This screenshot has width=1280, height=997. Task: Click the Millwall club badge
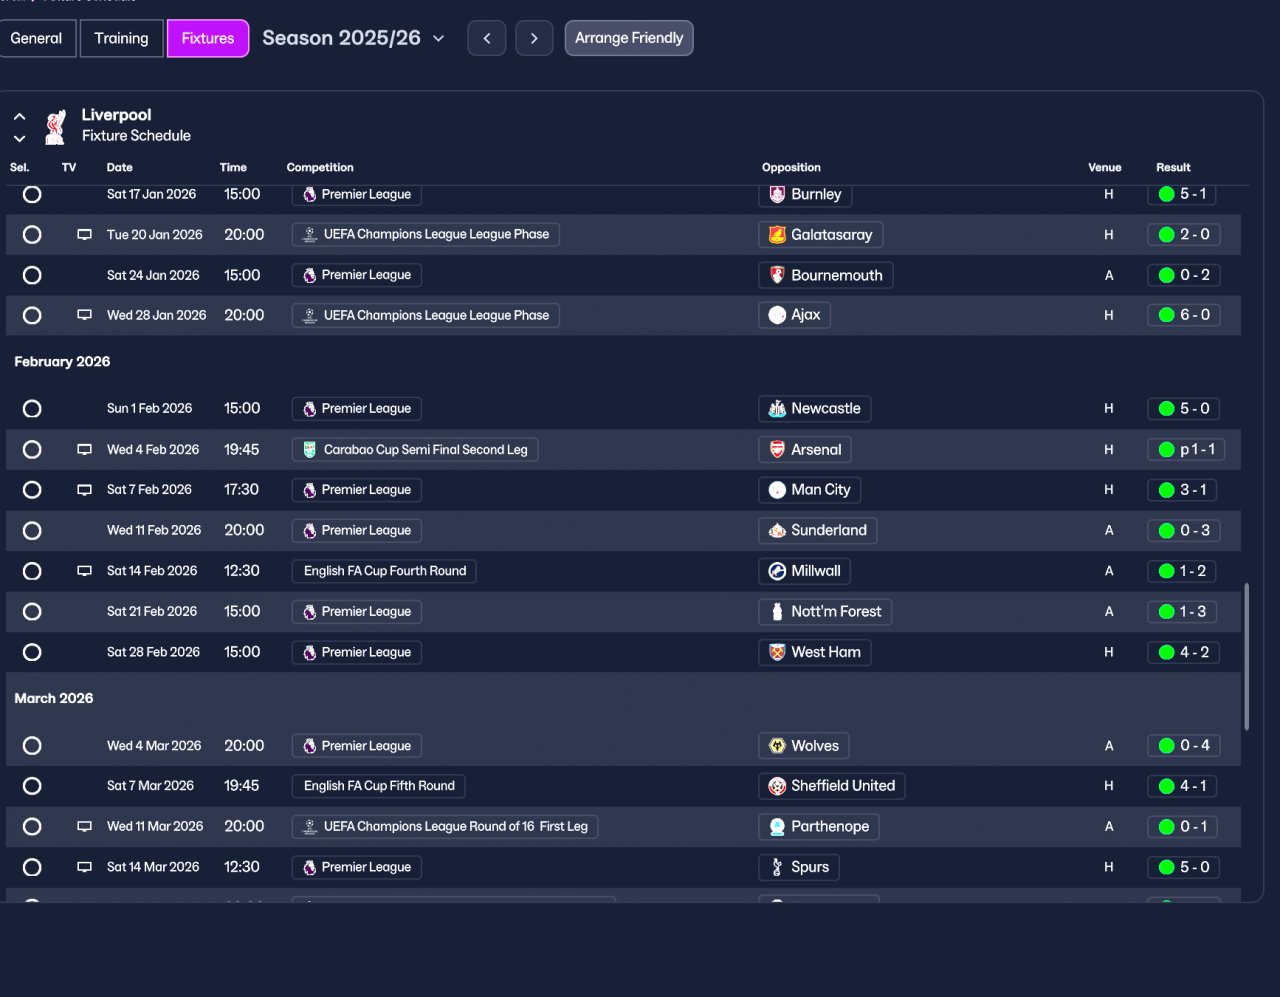(x=777, y=571)
